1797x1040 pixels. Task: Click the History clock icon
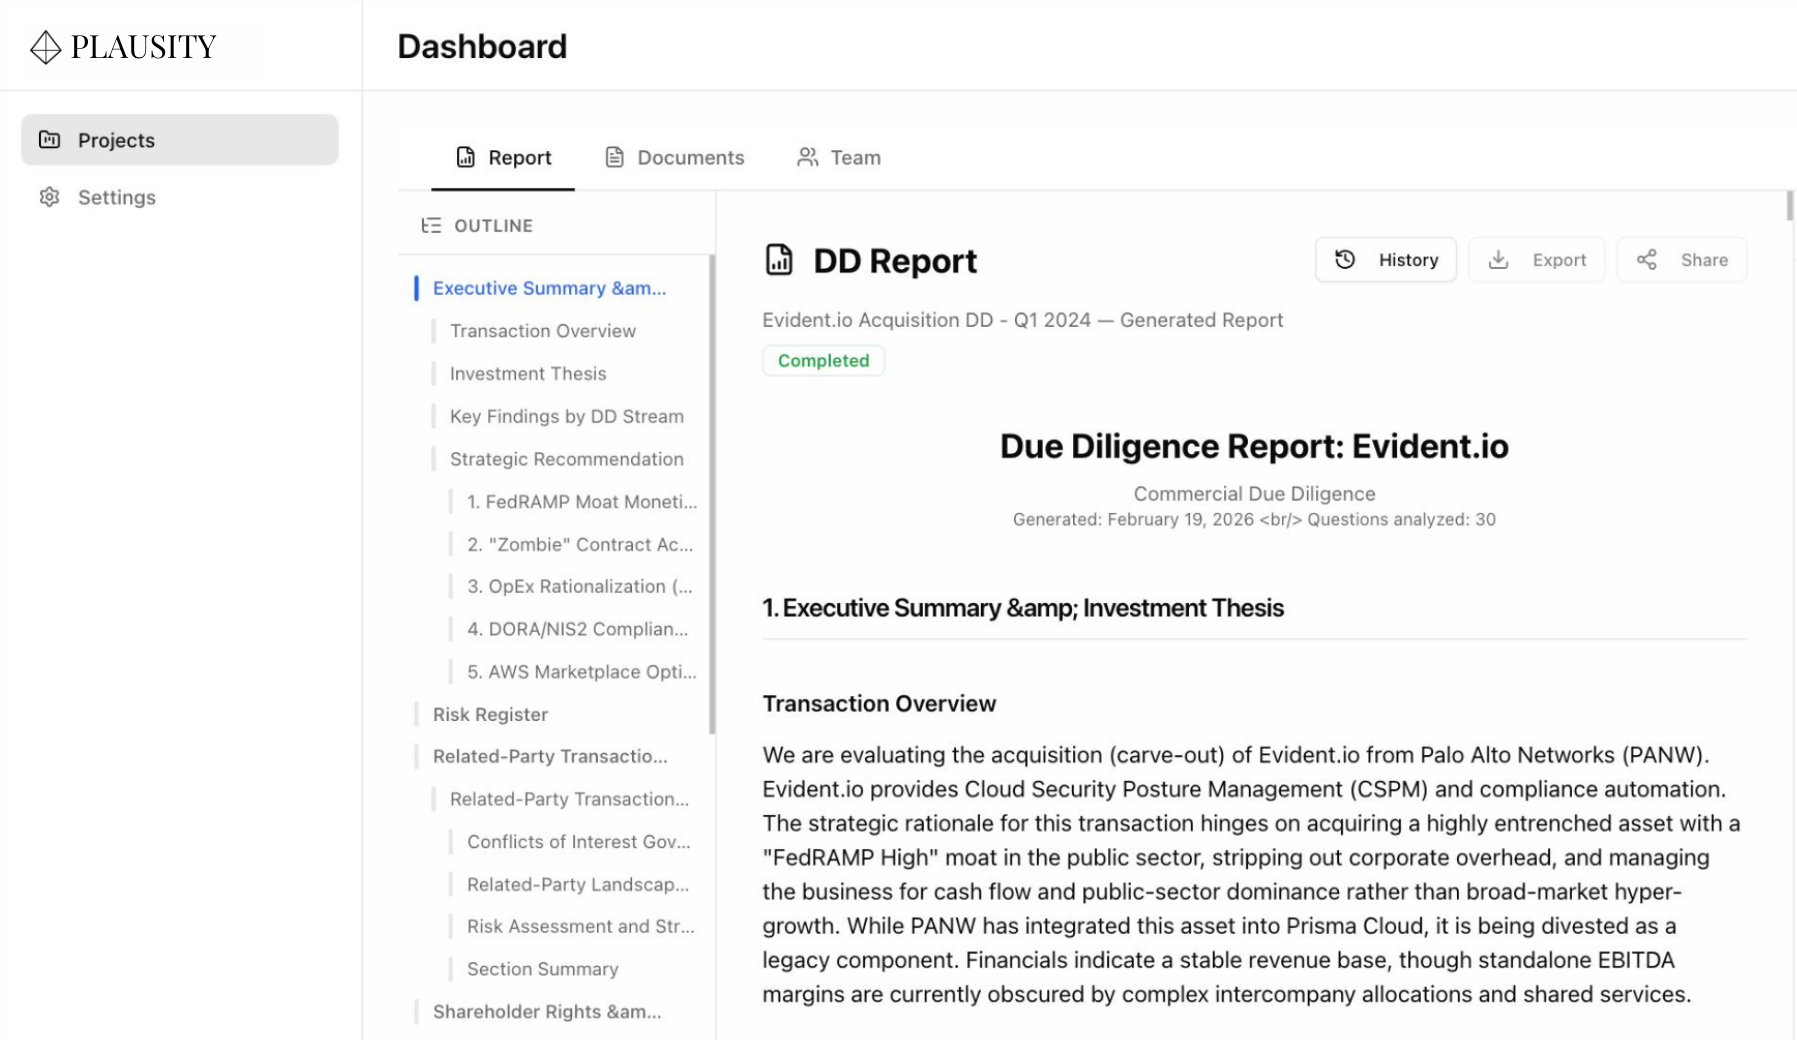(1345, 260)
